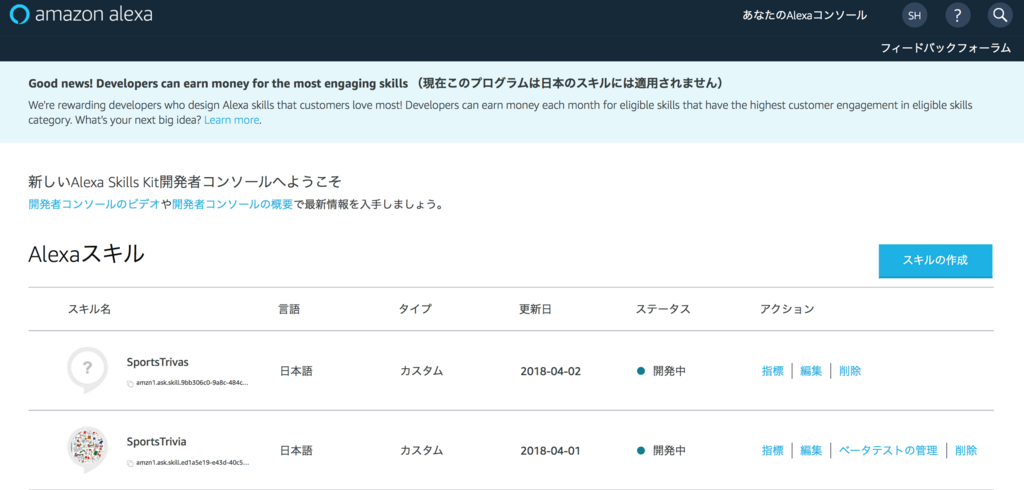Viewport: 1024px width, 490px height.
Task: Click the date 2018-04-01
Action: pos(551,450)
